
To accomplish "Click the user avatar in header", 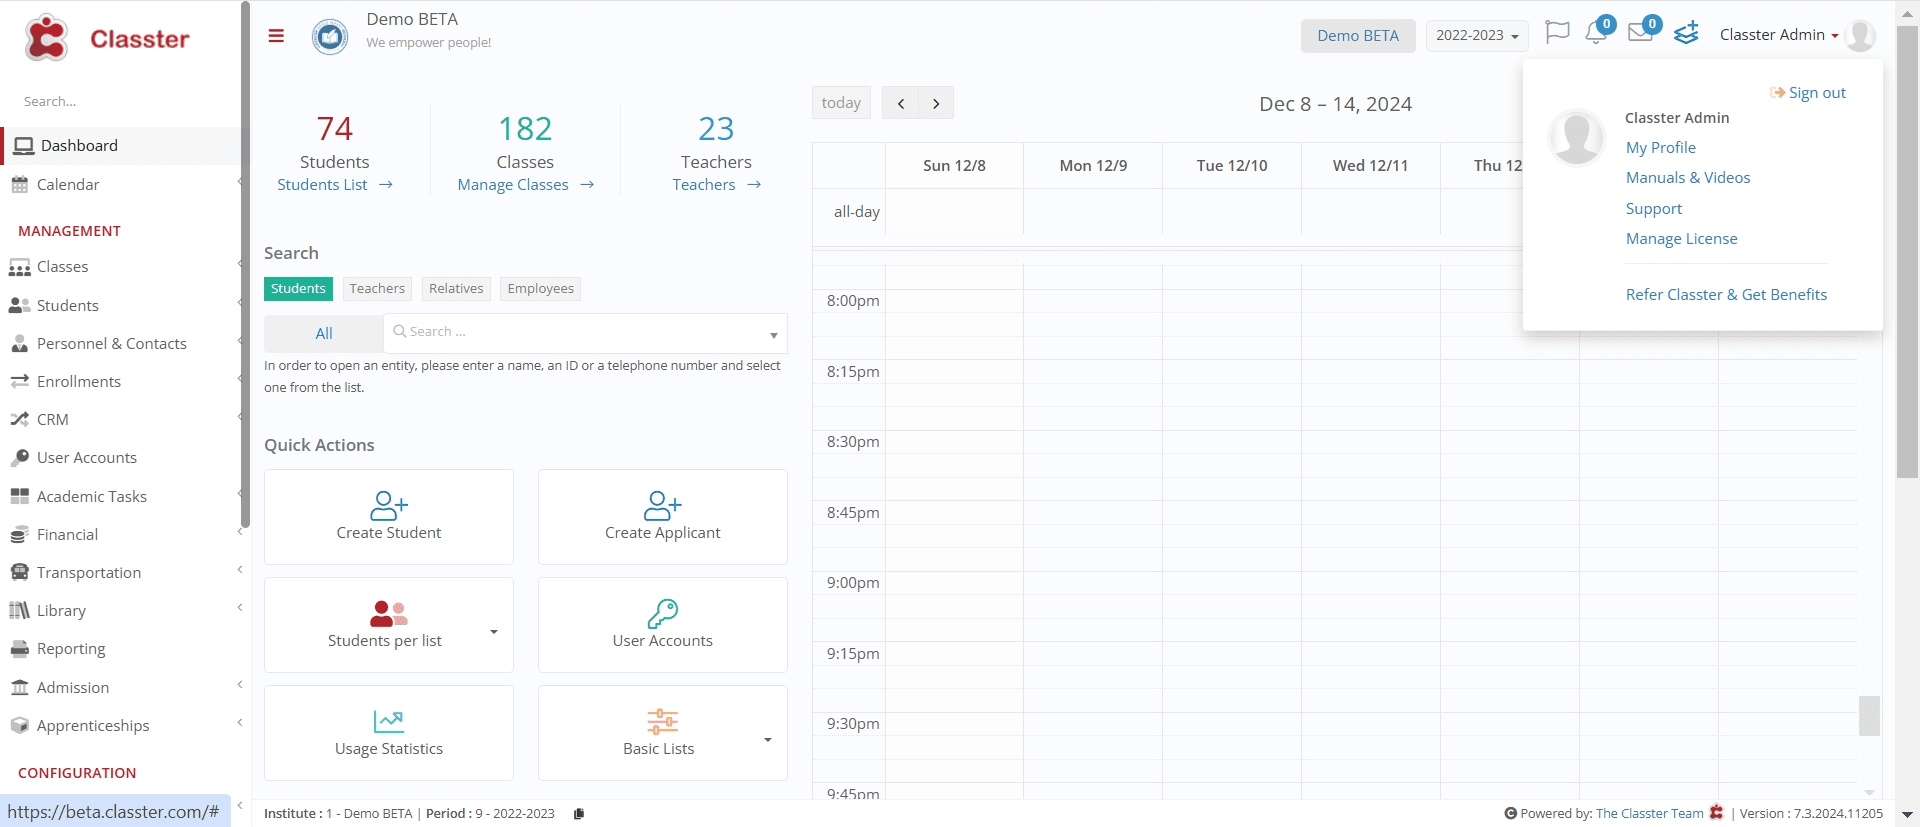I will pos(1860,35).
